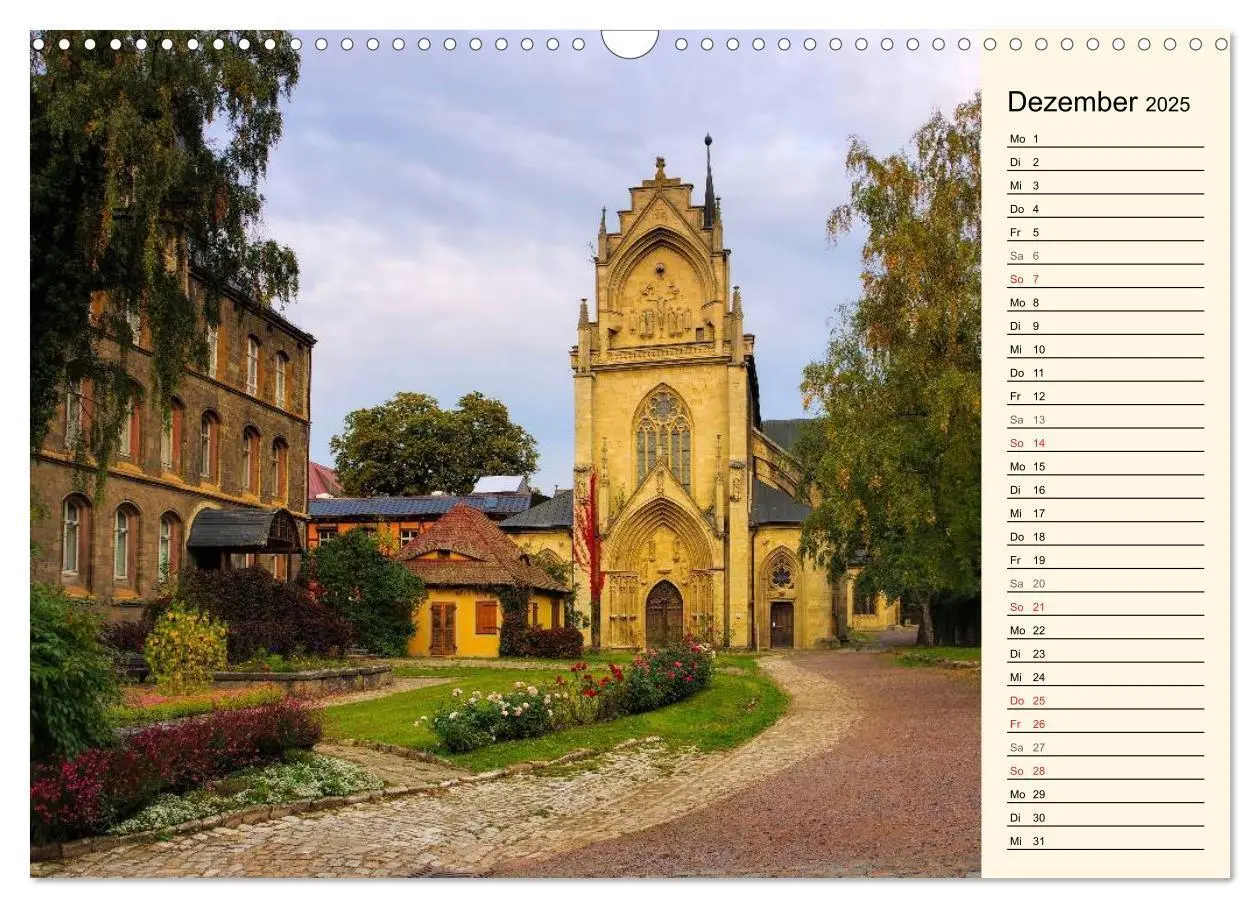
Task: Select the Fr 19 calendar row
Action: pyautogui.click(x=1105, y=560)
